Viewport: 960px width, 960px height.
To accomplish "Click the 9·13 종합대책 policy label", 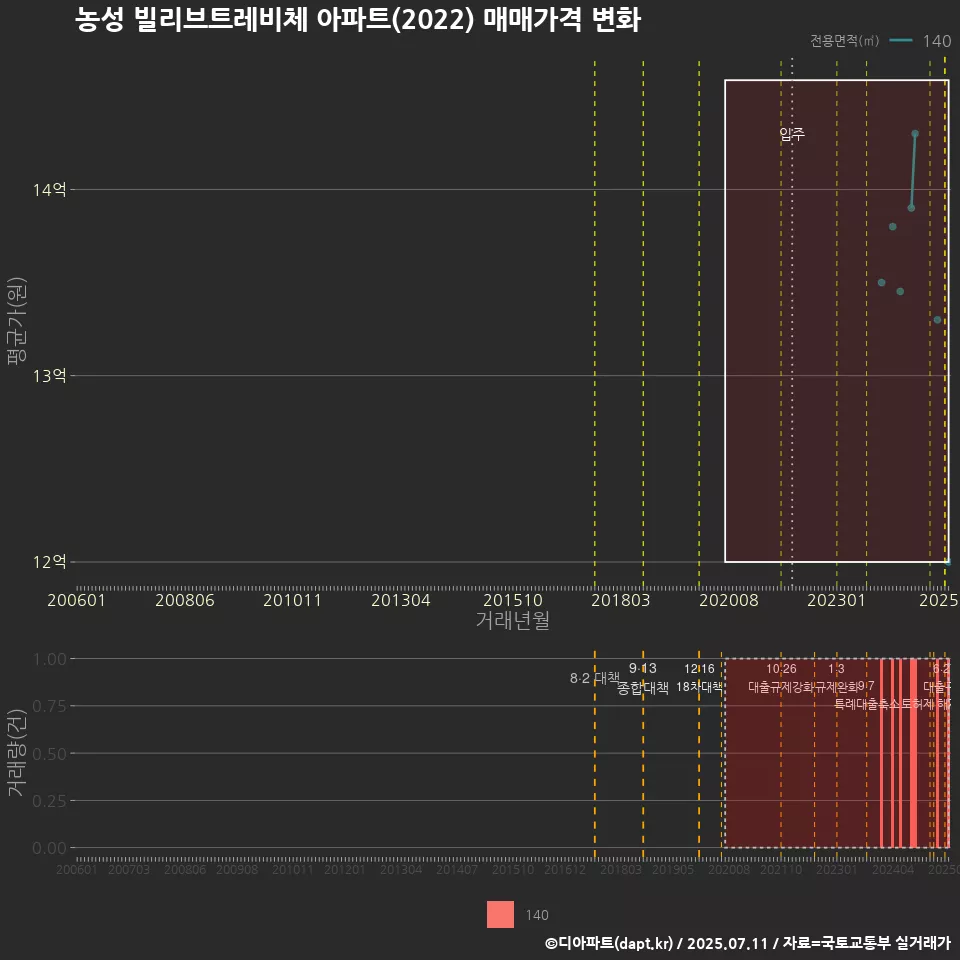I will (x=643, y=678).
